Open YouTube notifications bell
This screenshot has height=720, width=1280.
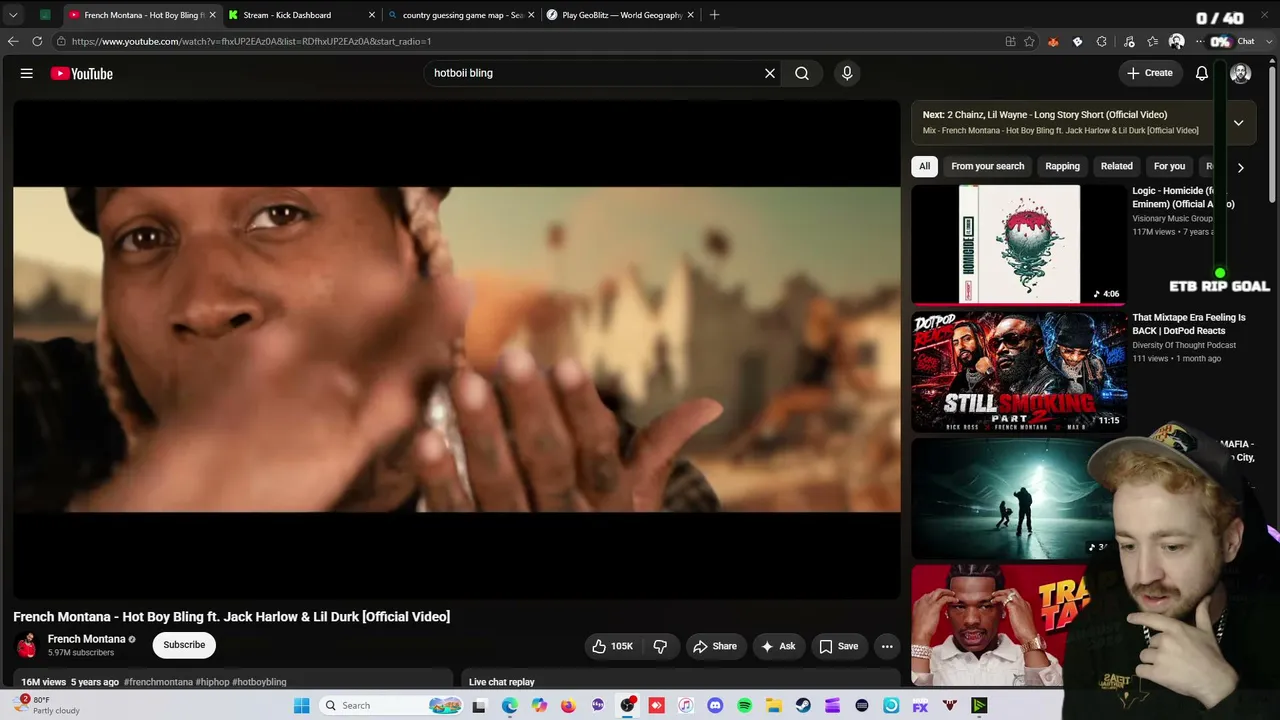[x=1202, y=73]
